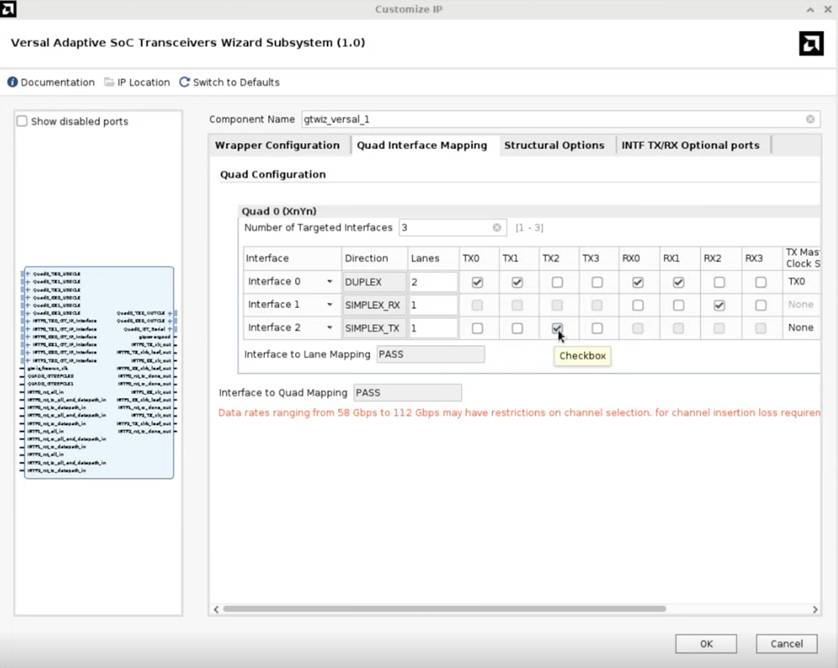Uncheck RX0 for Interface 0
Viewport: 838px width, 668px height.
point(638,282)
